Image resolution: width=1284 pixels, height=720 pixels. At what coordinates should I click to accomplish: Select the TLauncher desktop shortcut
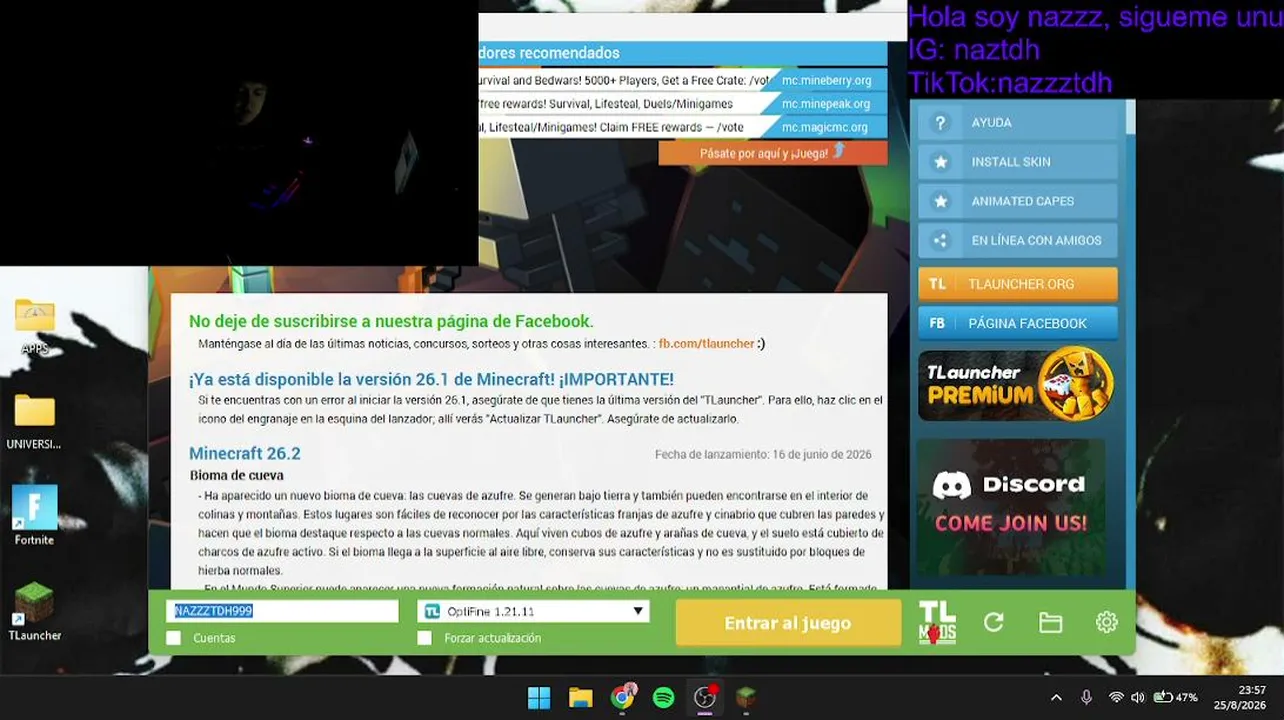tap(35, 611)
